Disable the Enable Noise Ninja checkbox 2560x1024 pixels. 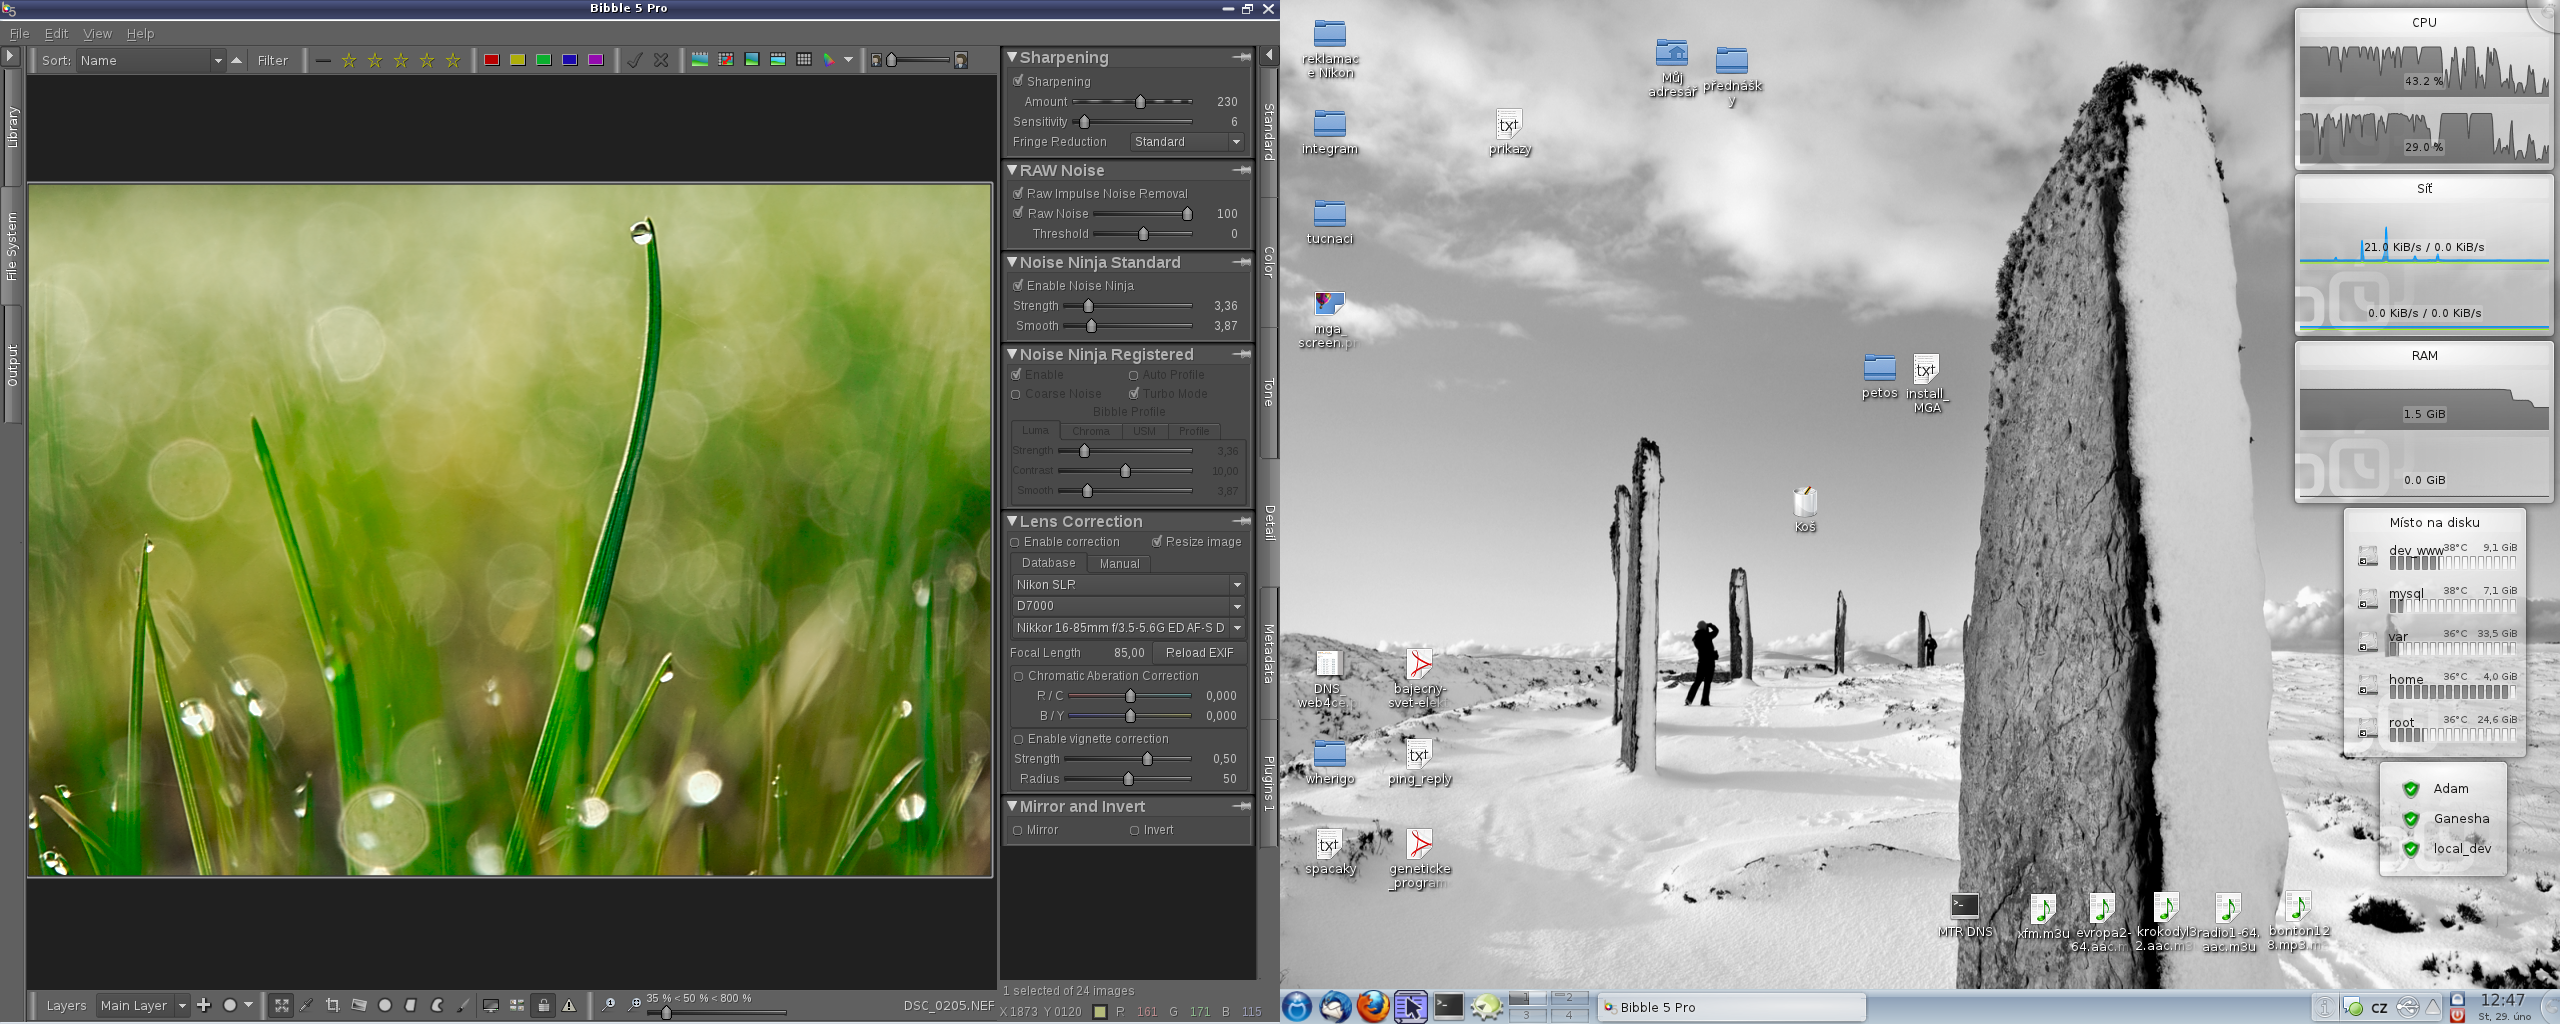tap(1018, 285)
